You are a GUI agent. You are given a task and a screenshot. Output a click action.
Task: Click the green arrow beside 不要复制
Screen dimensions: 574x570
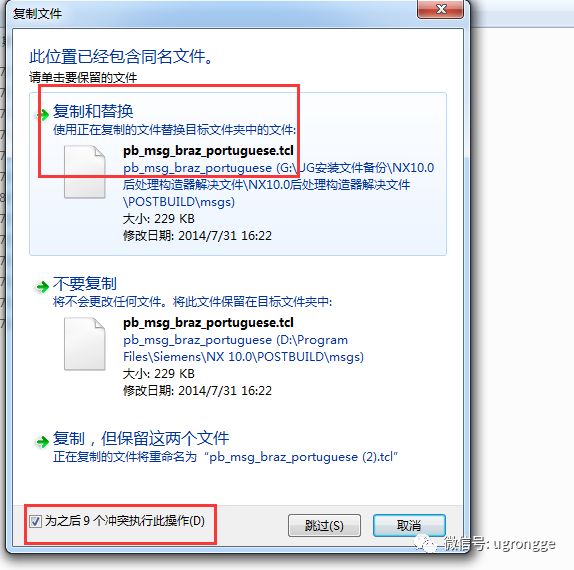(x=43, y=287)
